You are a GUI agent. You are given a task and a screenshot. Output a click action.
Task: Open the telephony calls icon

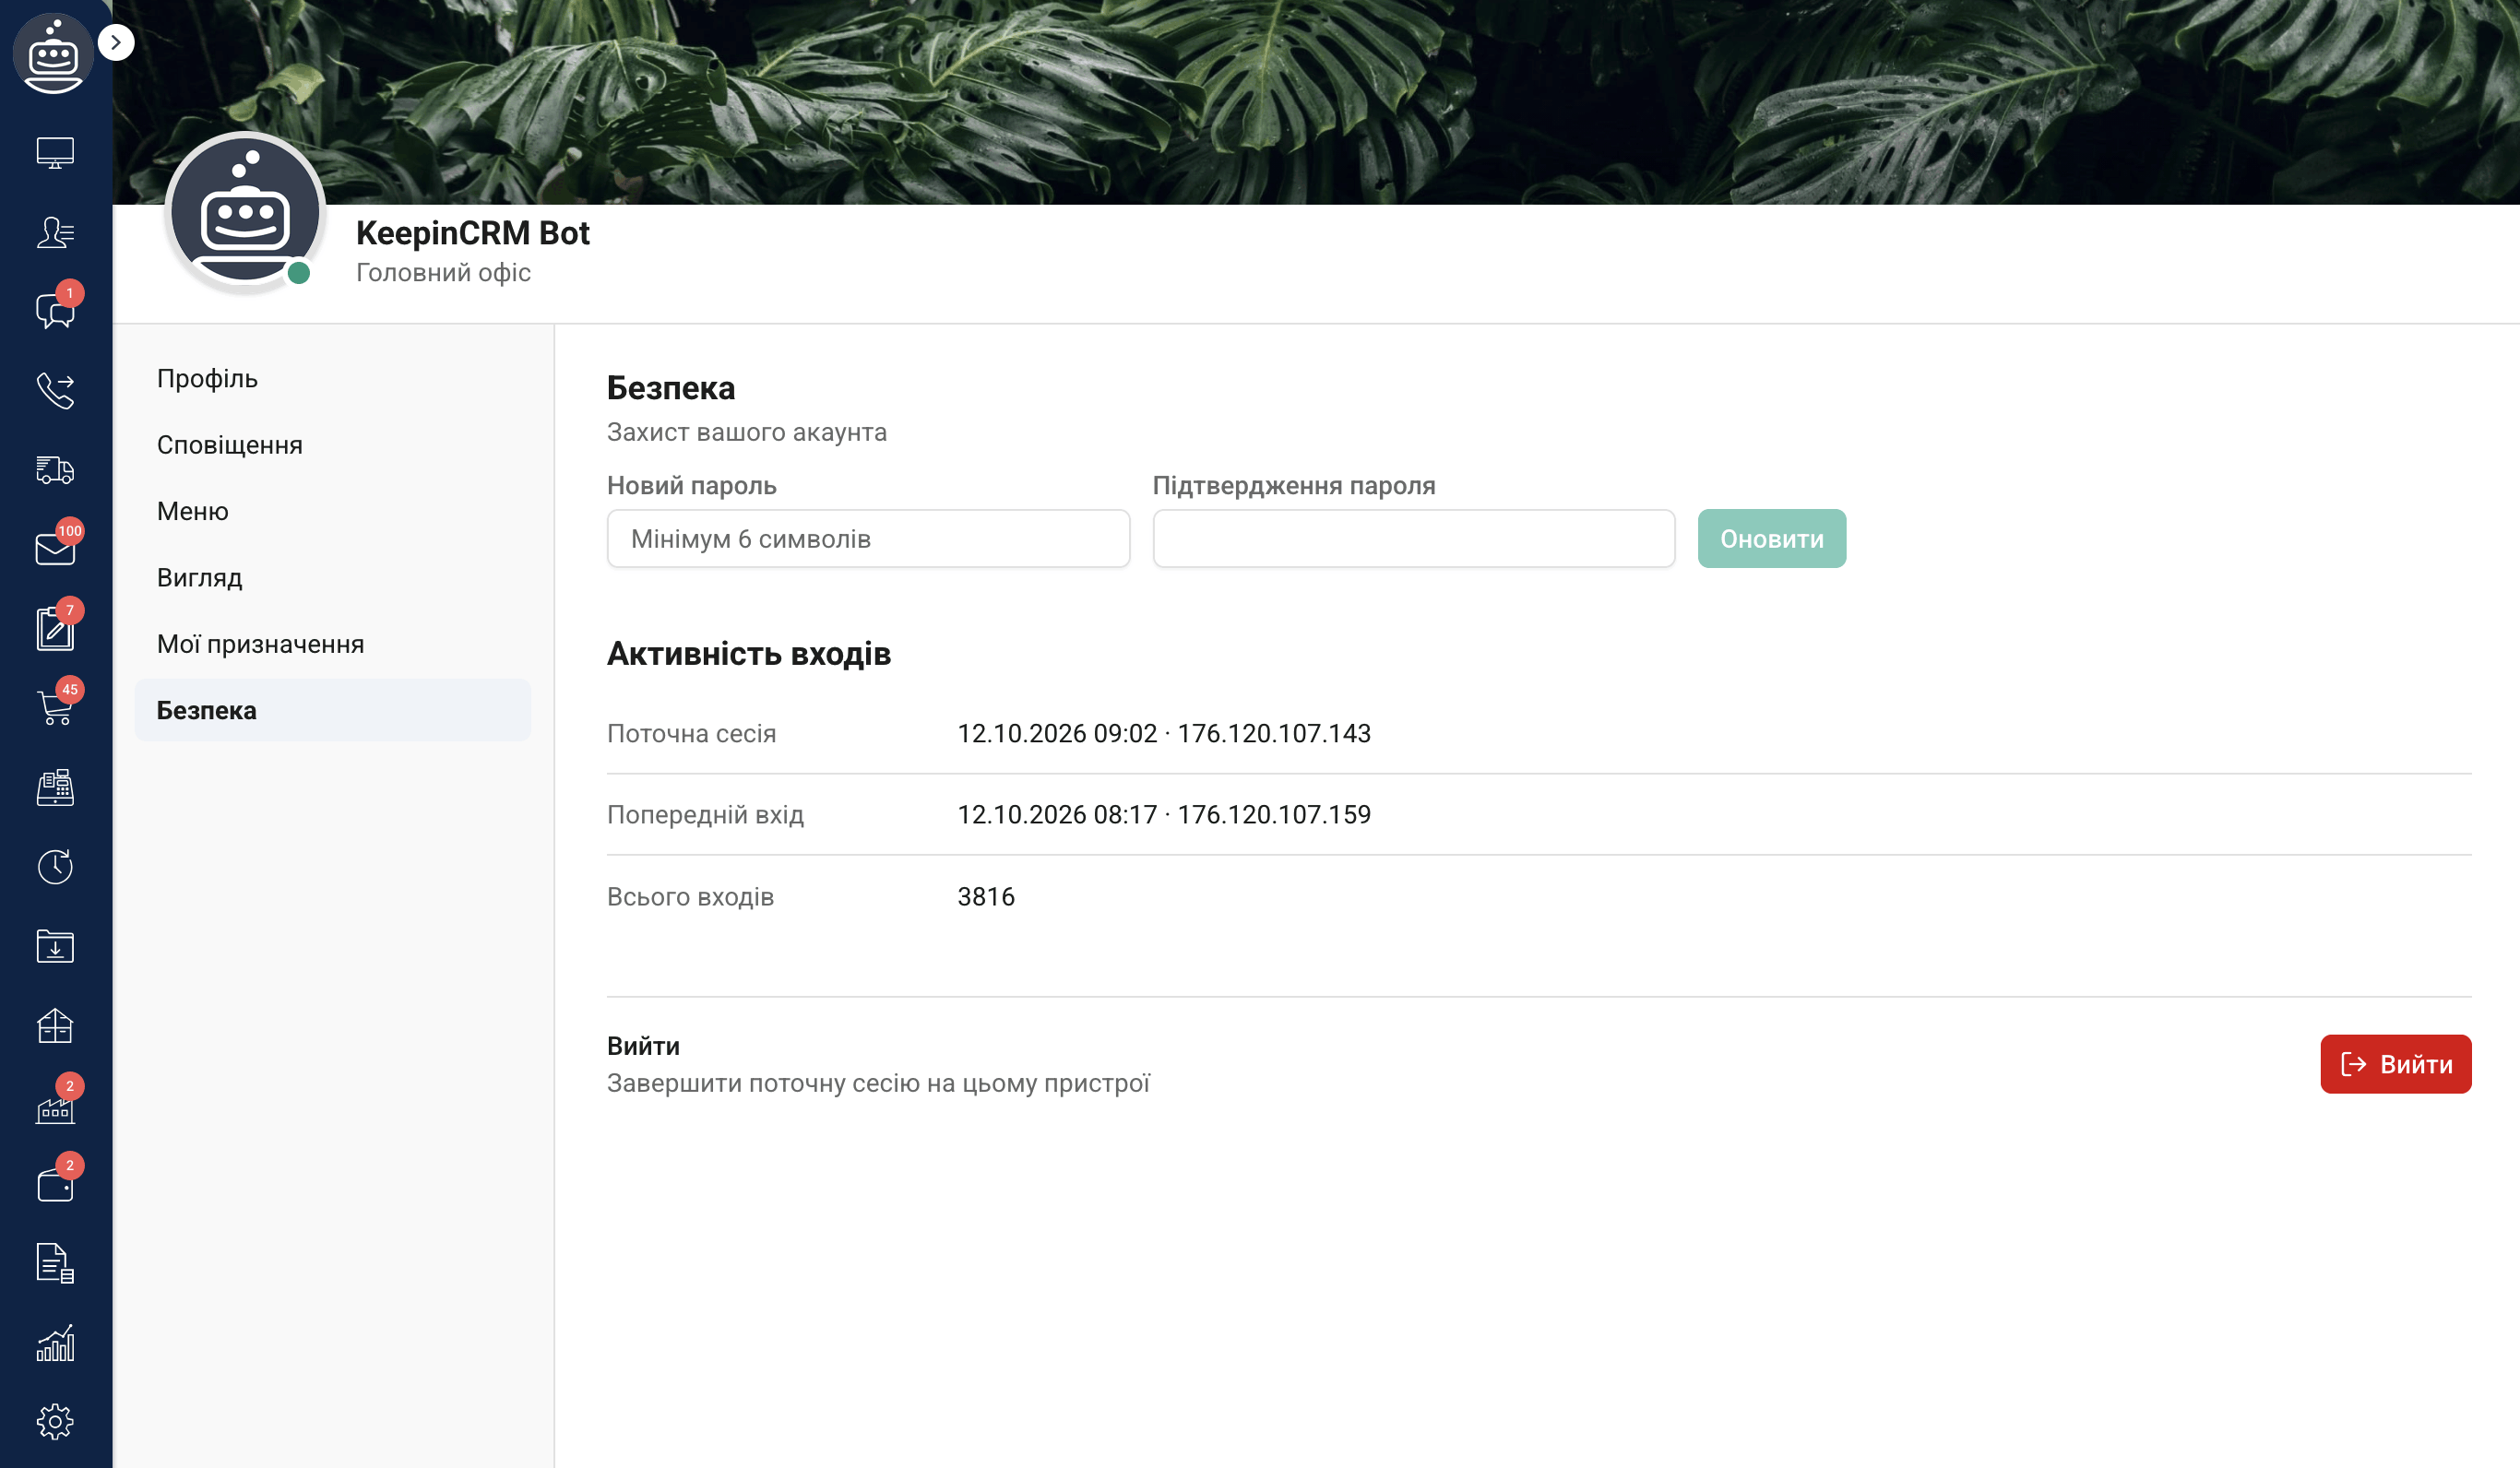55,390
